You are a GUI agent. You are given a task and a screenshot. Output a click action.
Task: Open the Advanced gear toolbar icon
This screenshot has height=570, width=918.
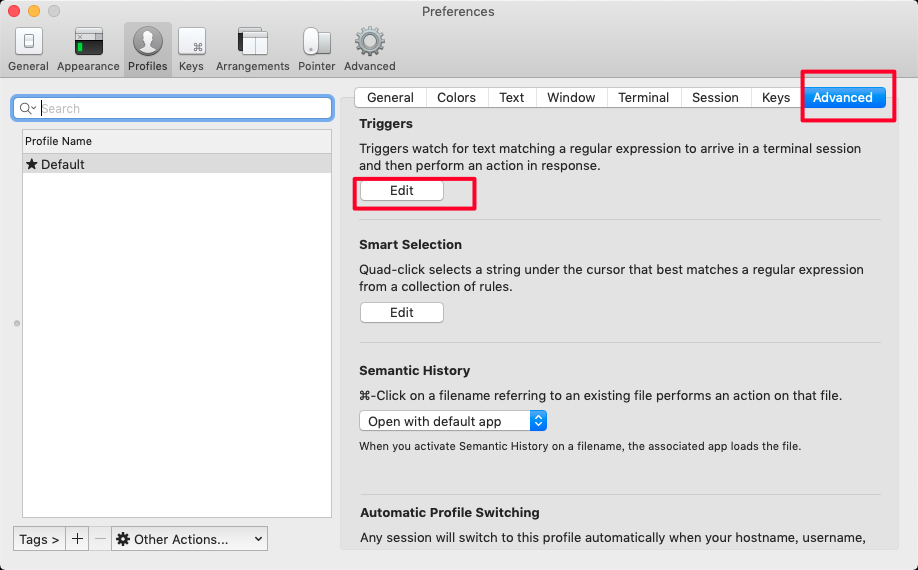(369, 50)
